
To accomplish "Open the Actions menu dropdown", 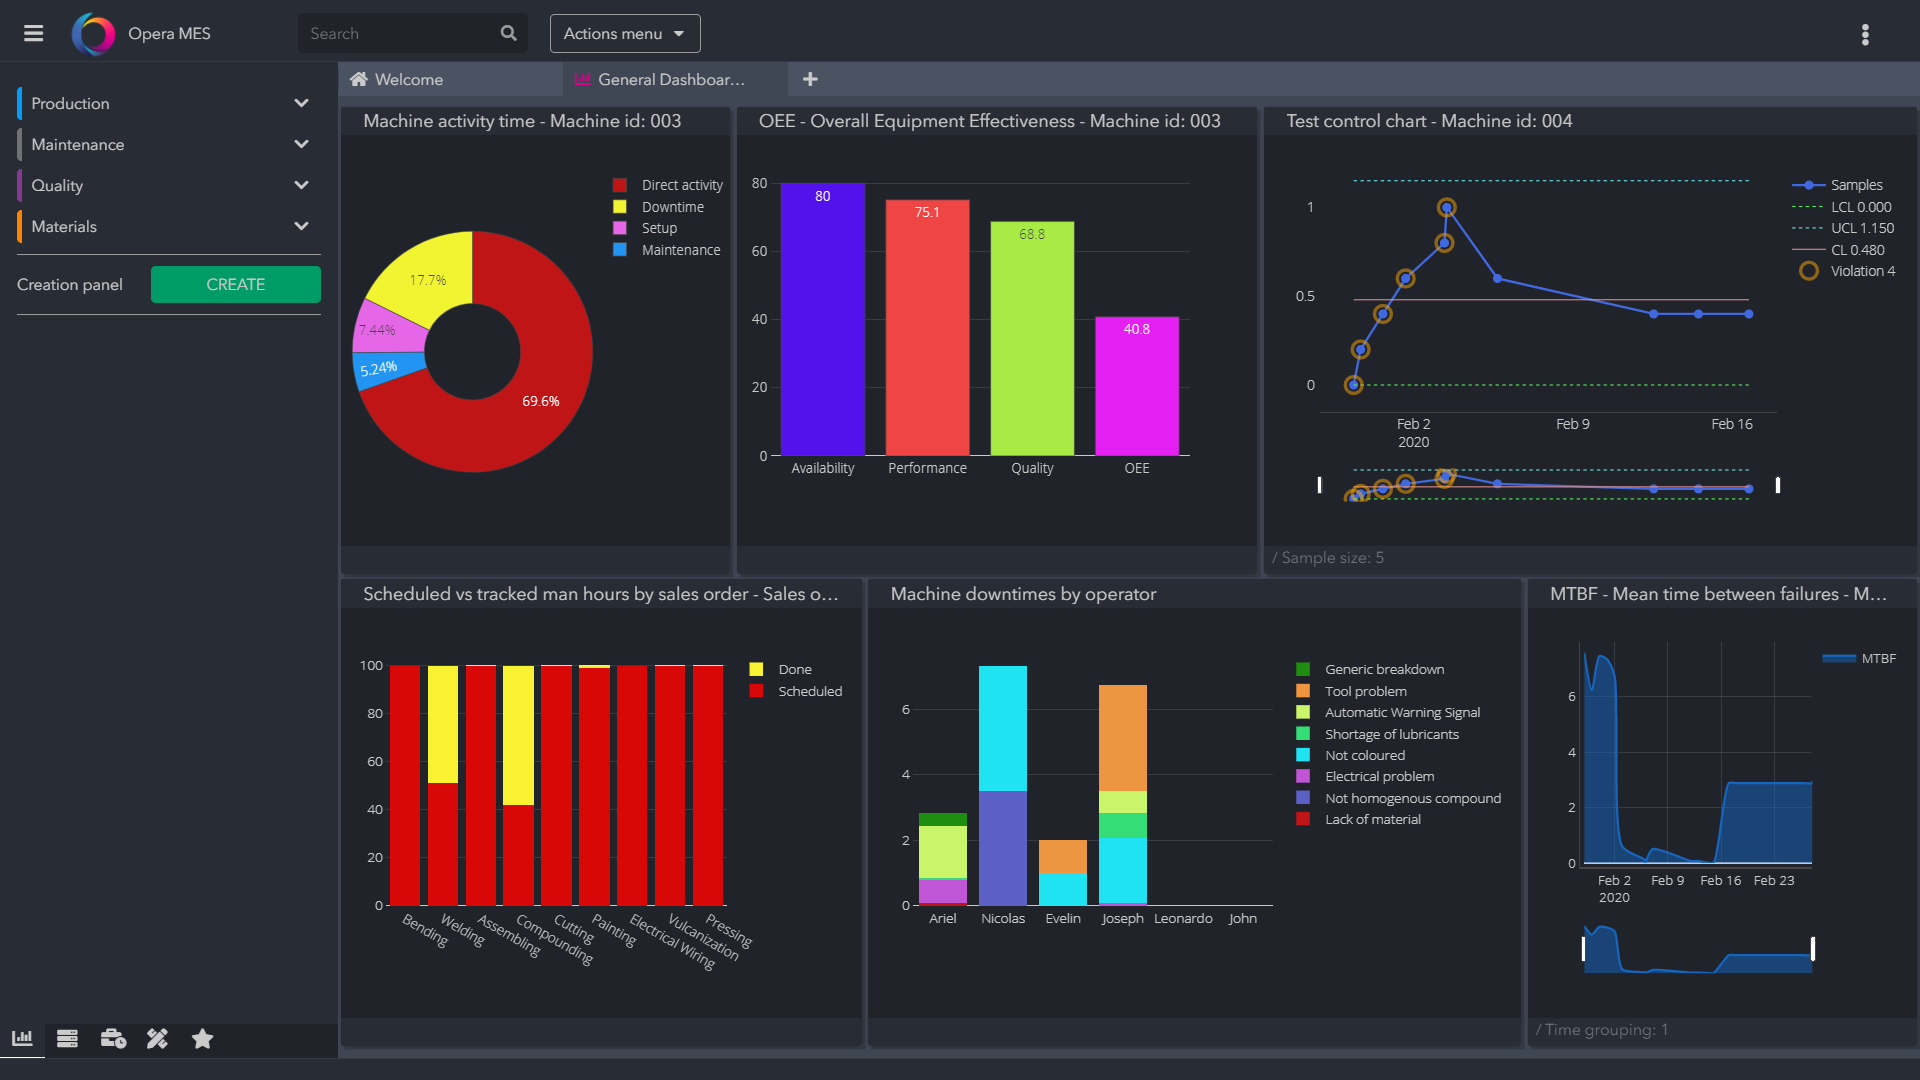I will coord(624,33).
